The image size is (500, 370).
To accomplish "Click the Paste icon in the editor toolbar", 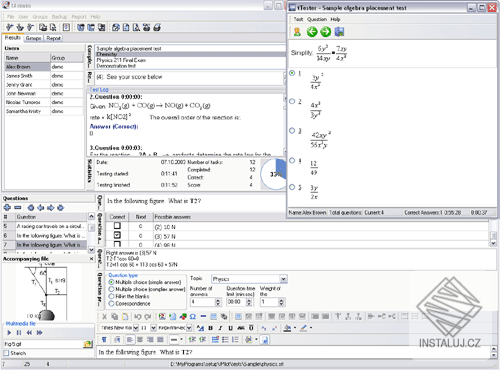I will [125, 317].
